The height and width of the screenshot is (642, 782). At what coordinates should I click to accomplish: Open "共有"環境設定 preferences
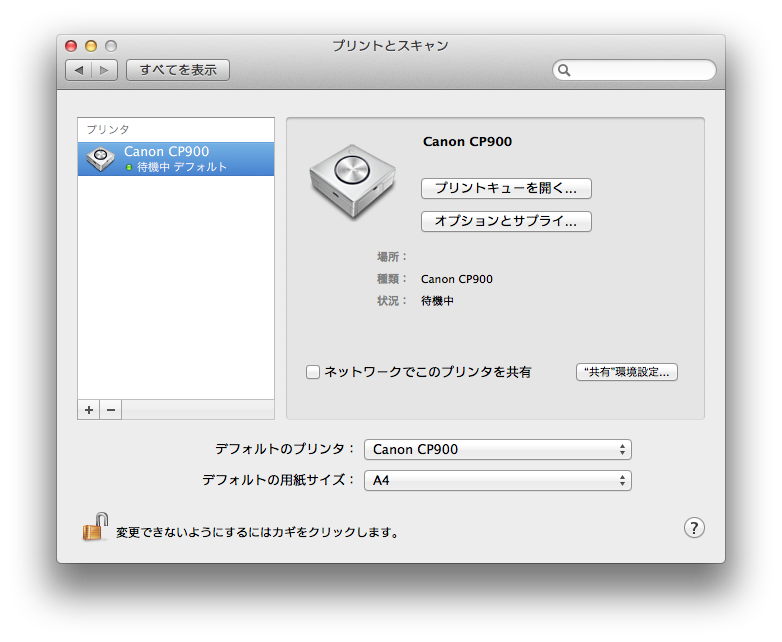point(627,372)
